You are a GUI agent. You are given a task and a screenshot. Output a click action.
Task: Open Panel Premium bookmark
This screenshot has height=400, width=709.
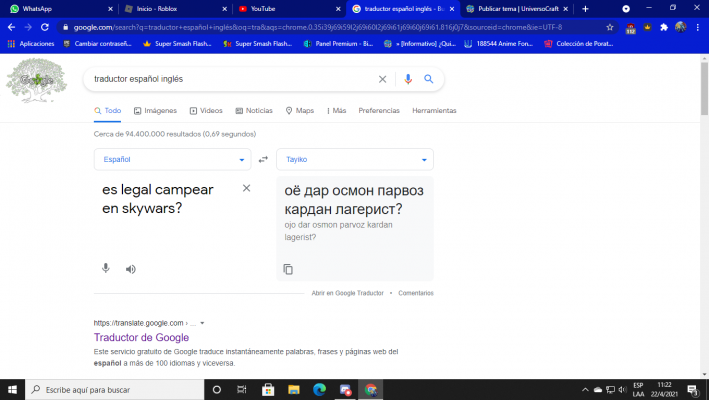[339, 44]
